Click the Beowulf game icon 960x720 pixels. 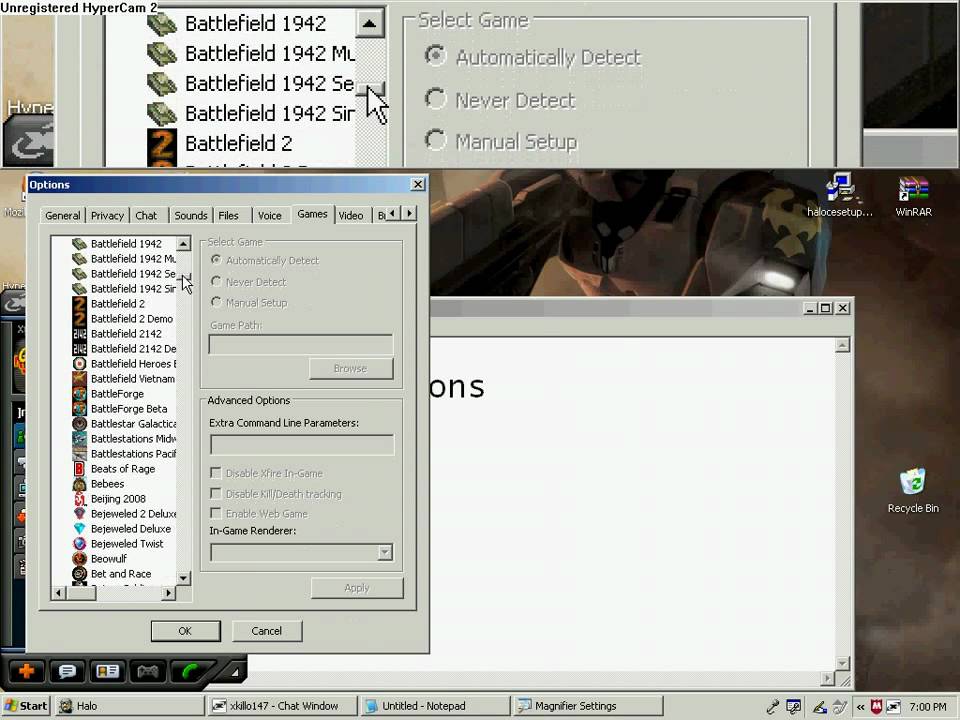tap(80, 559)
